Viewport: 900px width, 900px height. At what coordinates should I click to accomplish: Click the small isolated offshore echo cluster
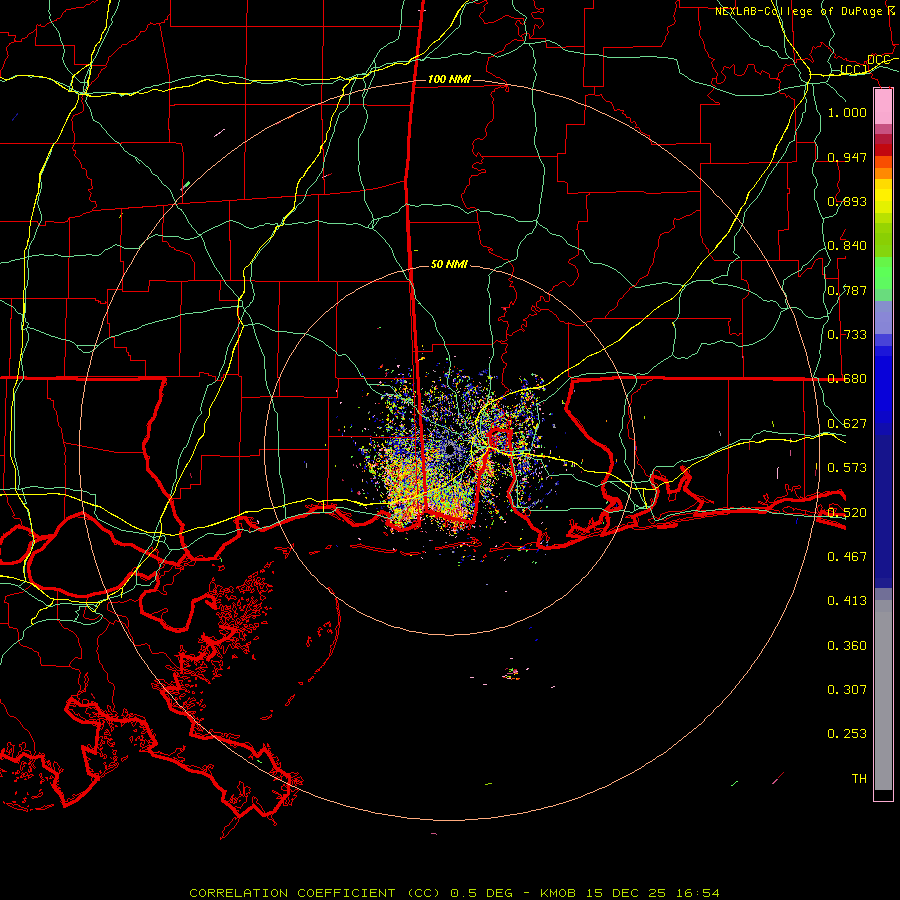pyautogui.click(x=512, y=673)
